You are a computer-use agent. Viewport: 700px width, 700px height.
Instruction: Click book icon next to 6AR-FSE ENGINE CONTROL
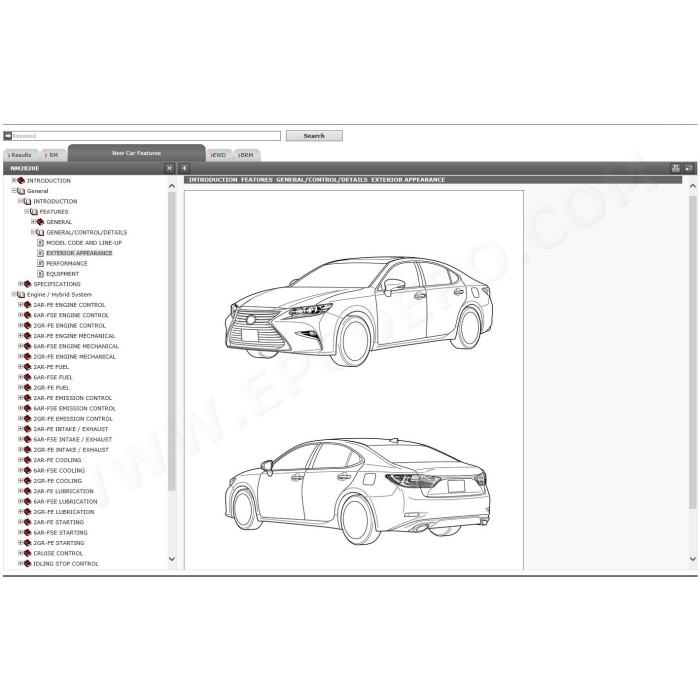[x=27, y=315]
